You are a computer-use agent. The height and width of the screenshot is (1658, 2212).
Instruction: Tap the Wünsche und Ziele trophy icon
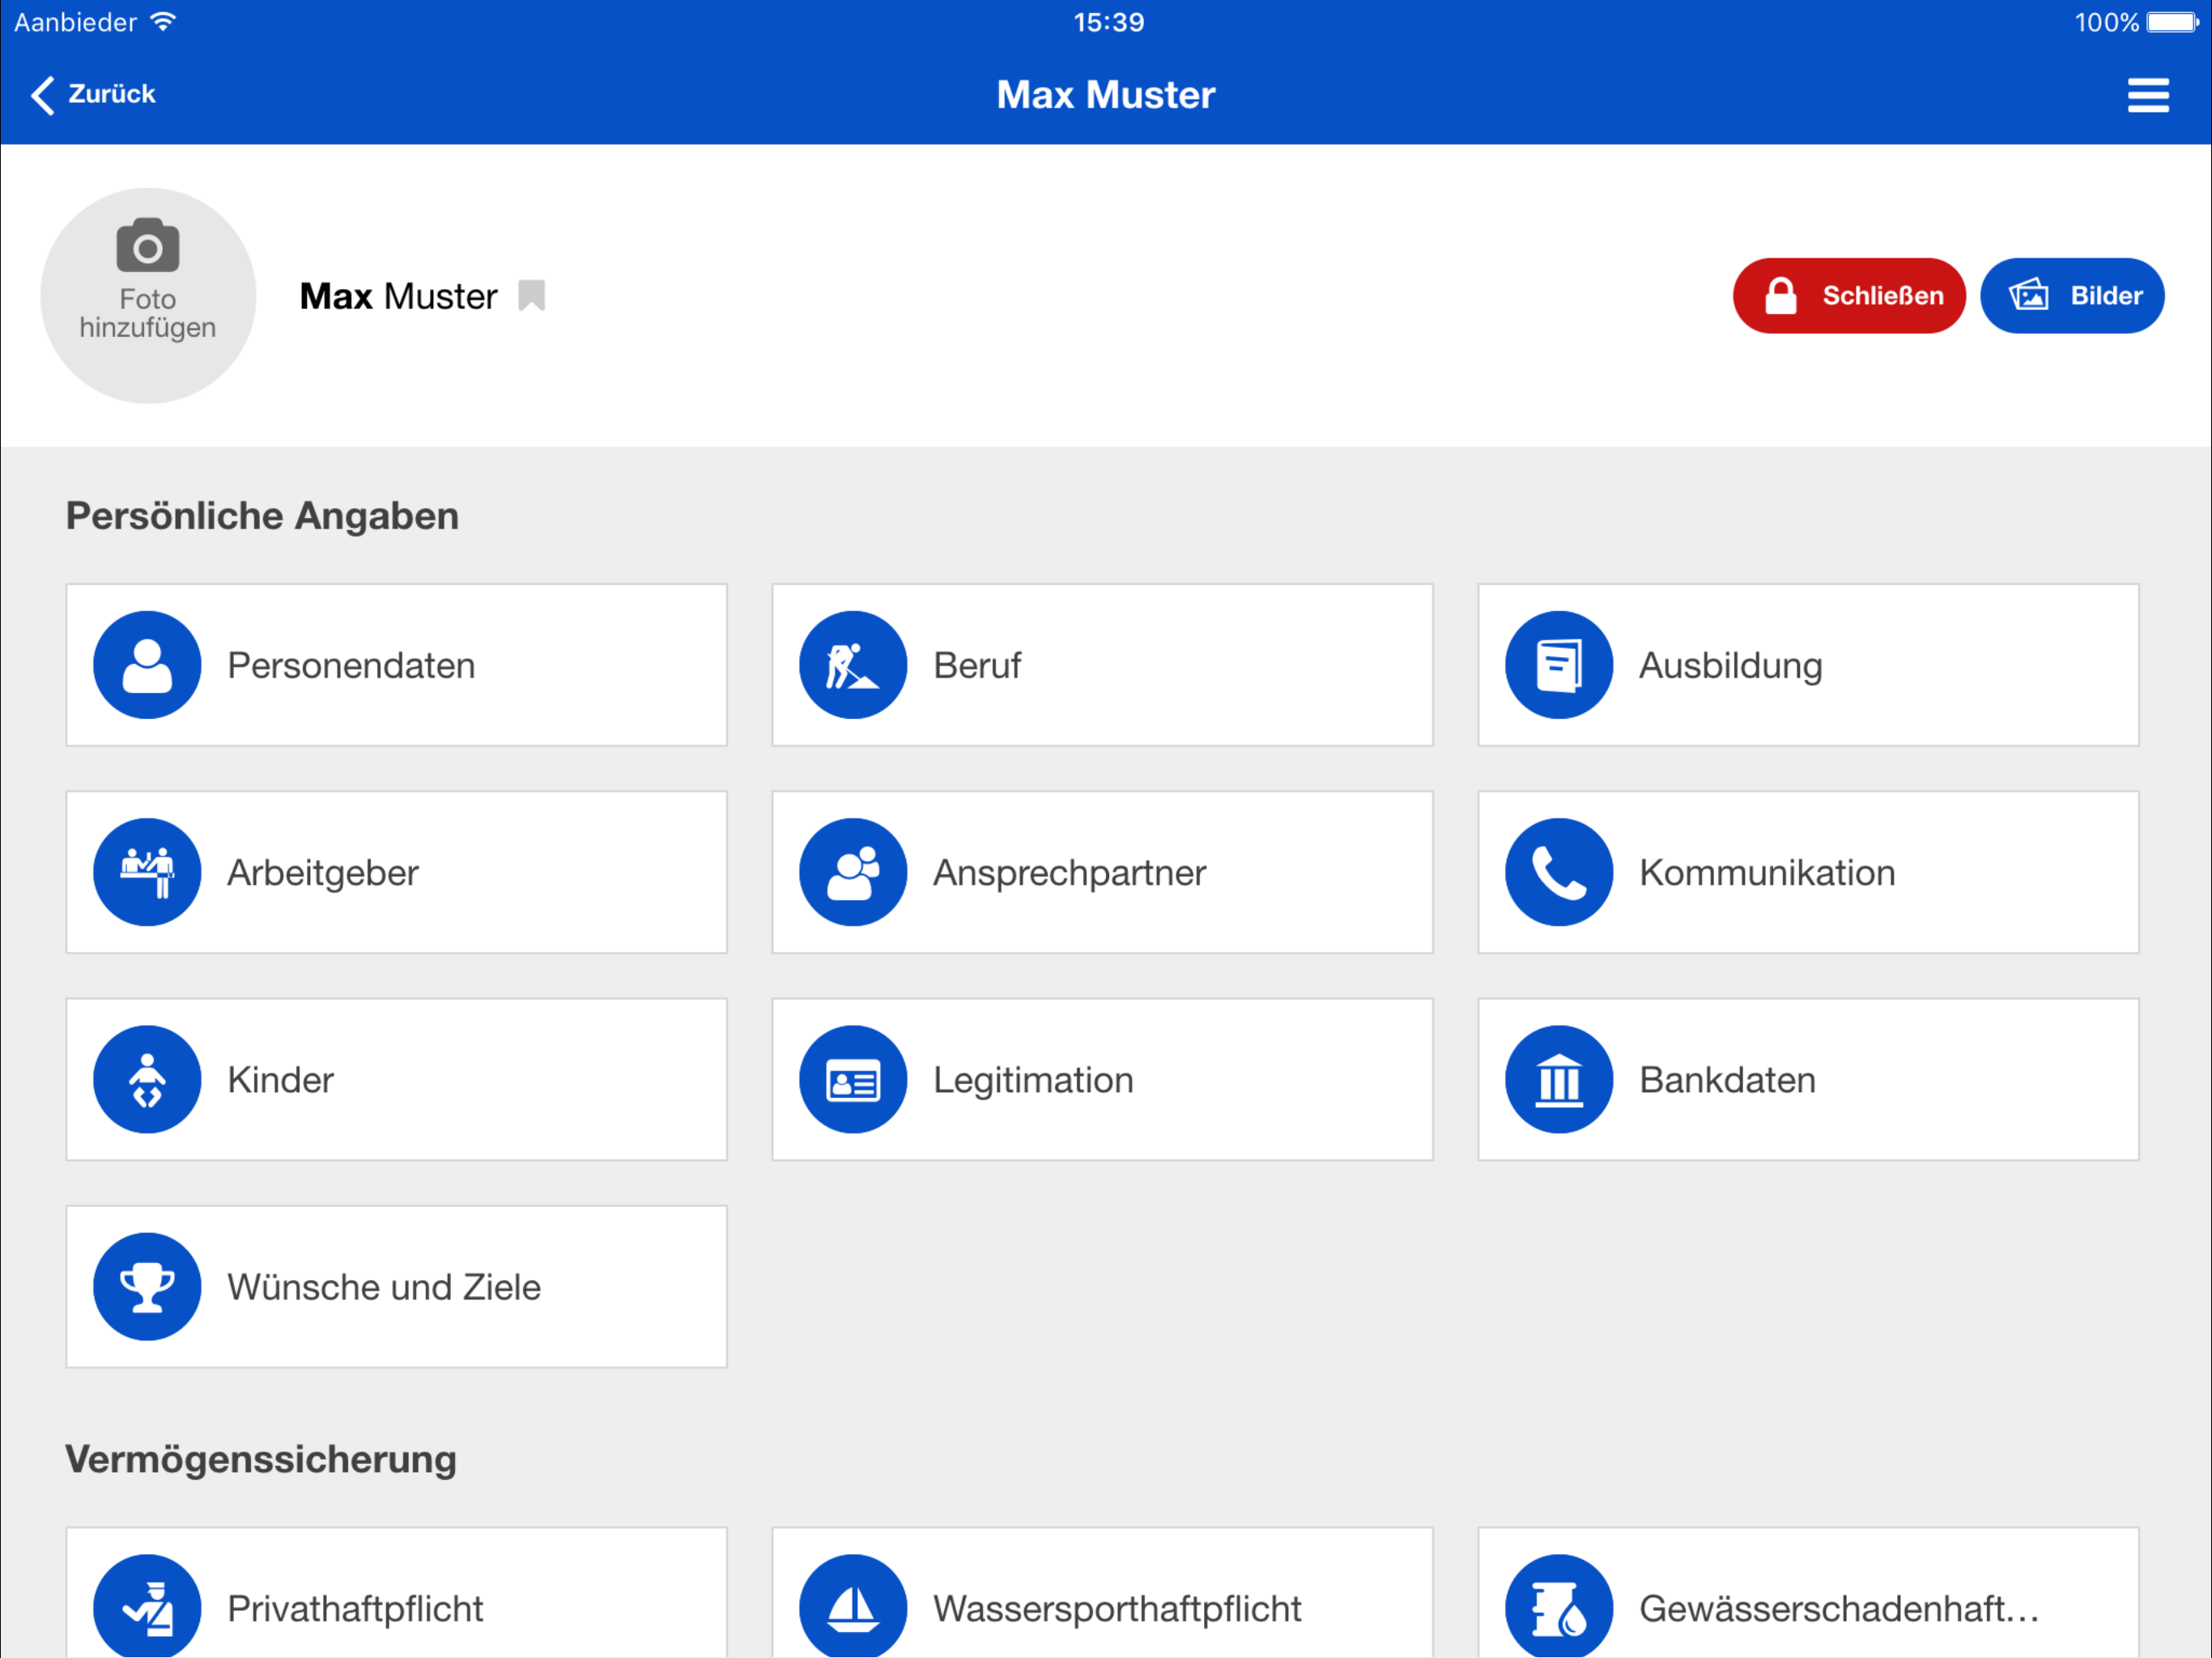tap(147, 1286)
